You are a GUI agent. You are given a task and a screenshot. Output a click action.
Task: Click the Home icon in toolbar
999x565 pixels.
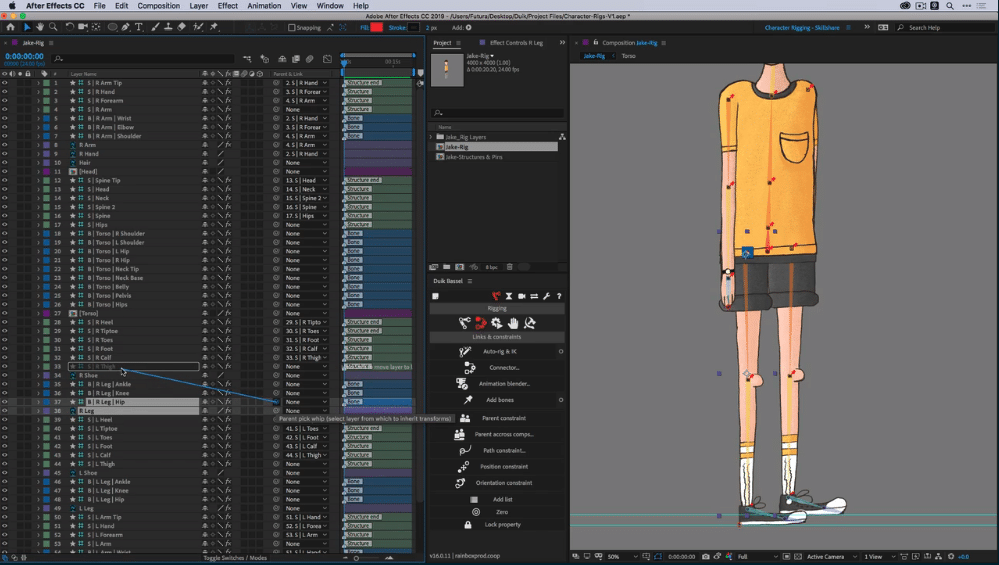tap(11, 27)
